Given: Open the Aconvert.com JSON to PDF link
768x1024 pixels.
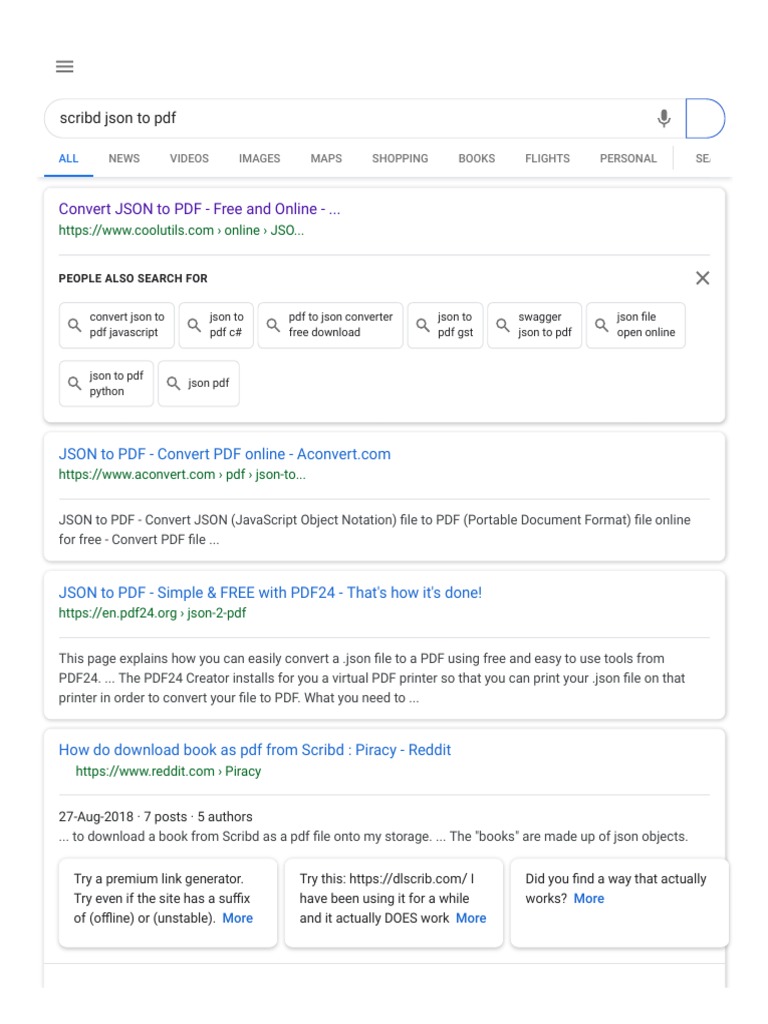Looking at the screenshot, I should tap(224, 454).
